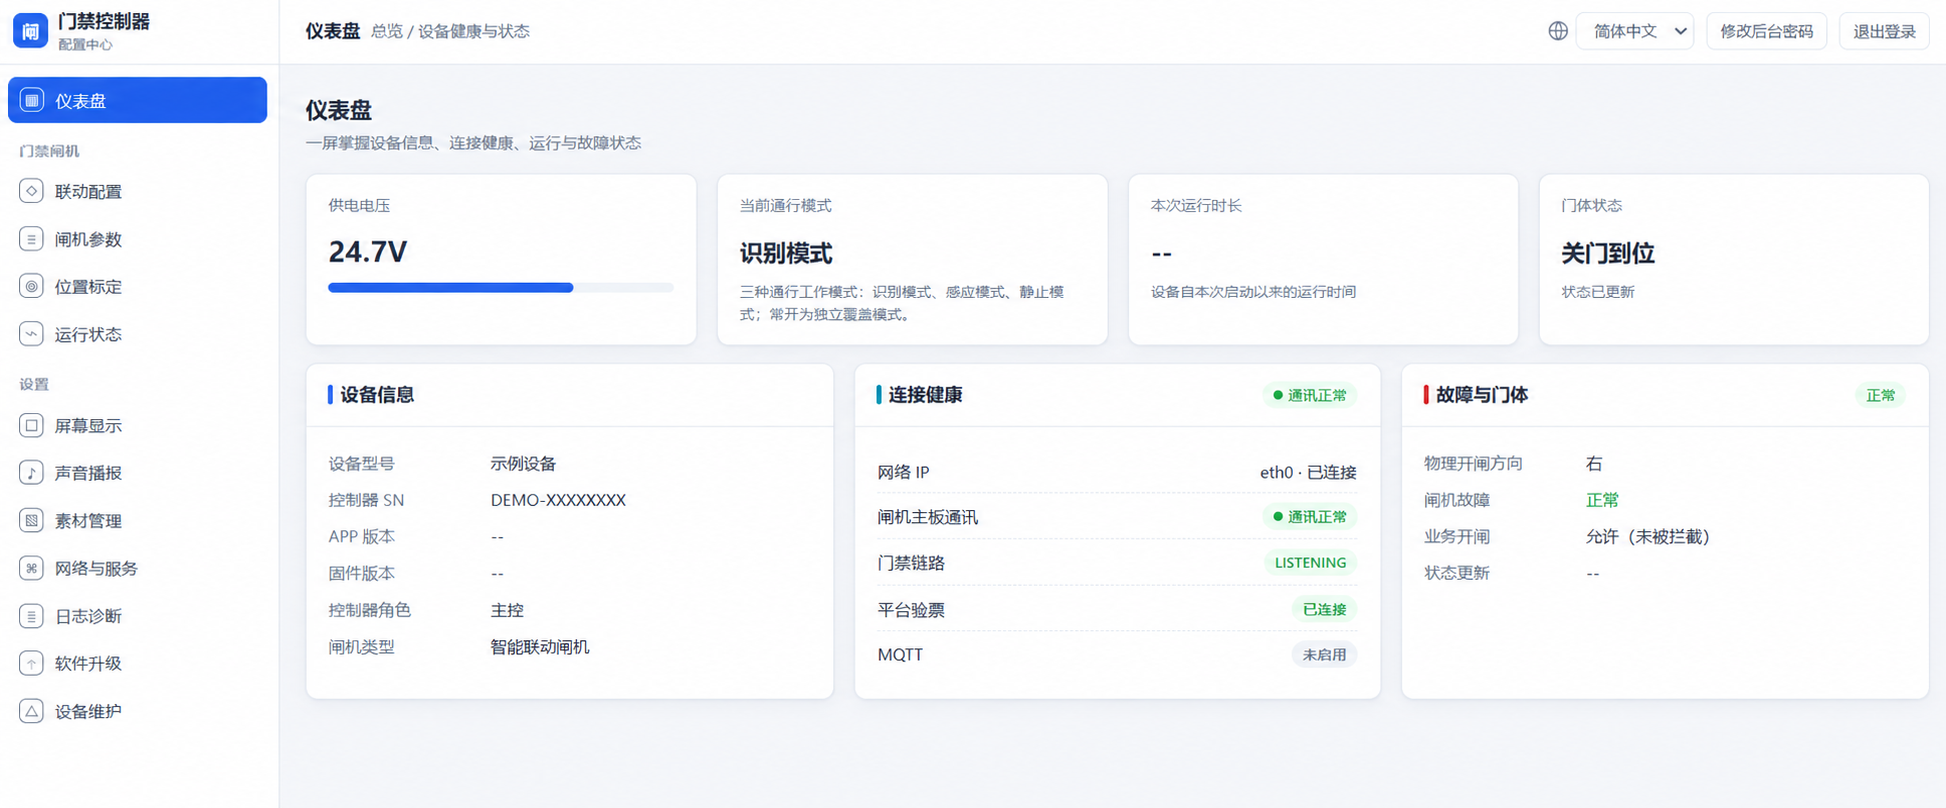Click the 修改后台密码 button

coord(1766,31)
